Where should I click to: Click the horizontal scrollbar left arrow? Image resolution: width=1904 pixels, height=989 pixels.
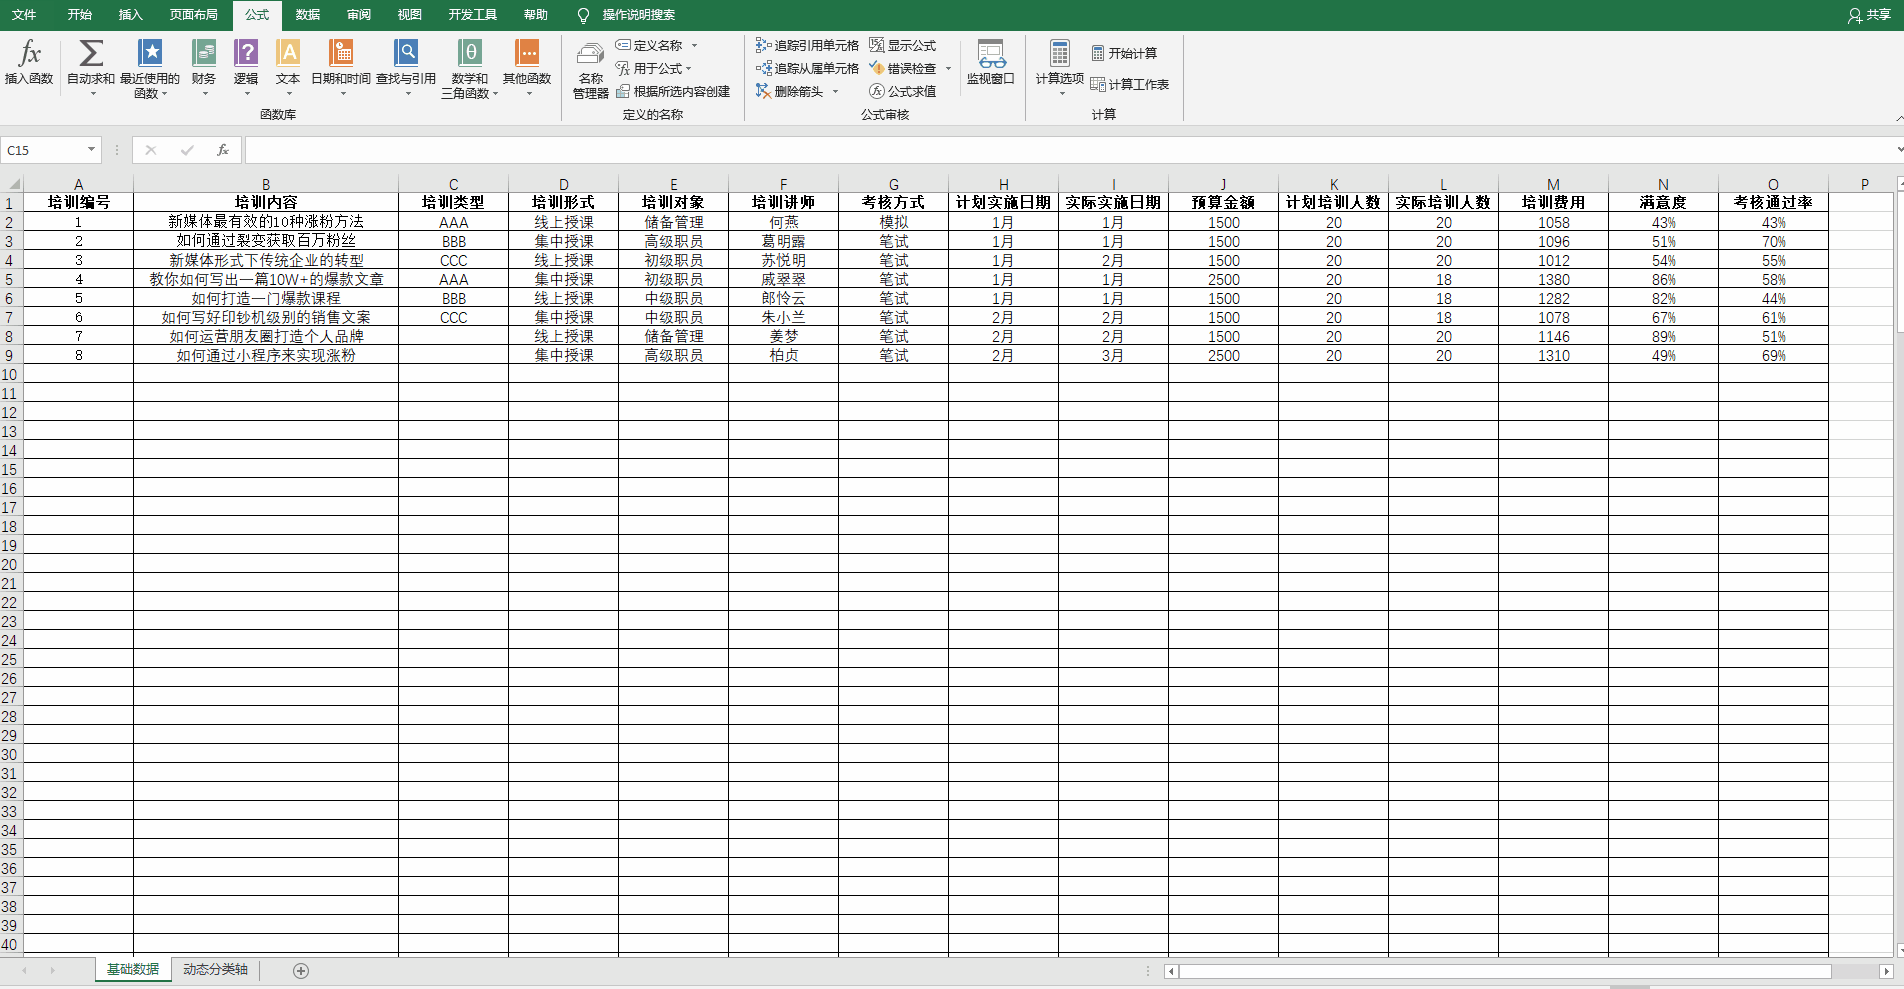tap(1171, 971)
